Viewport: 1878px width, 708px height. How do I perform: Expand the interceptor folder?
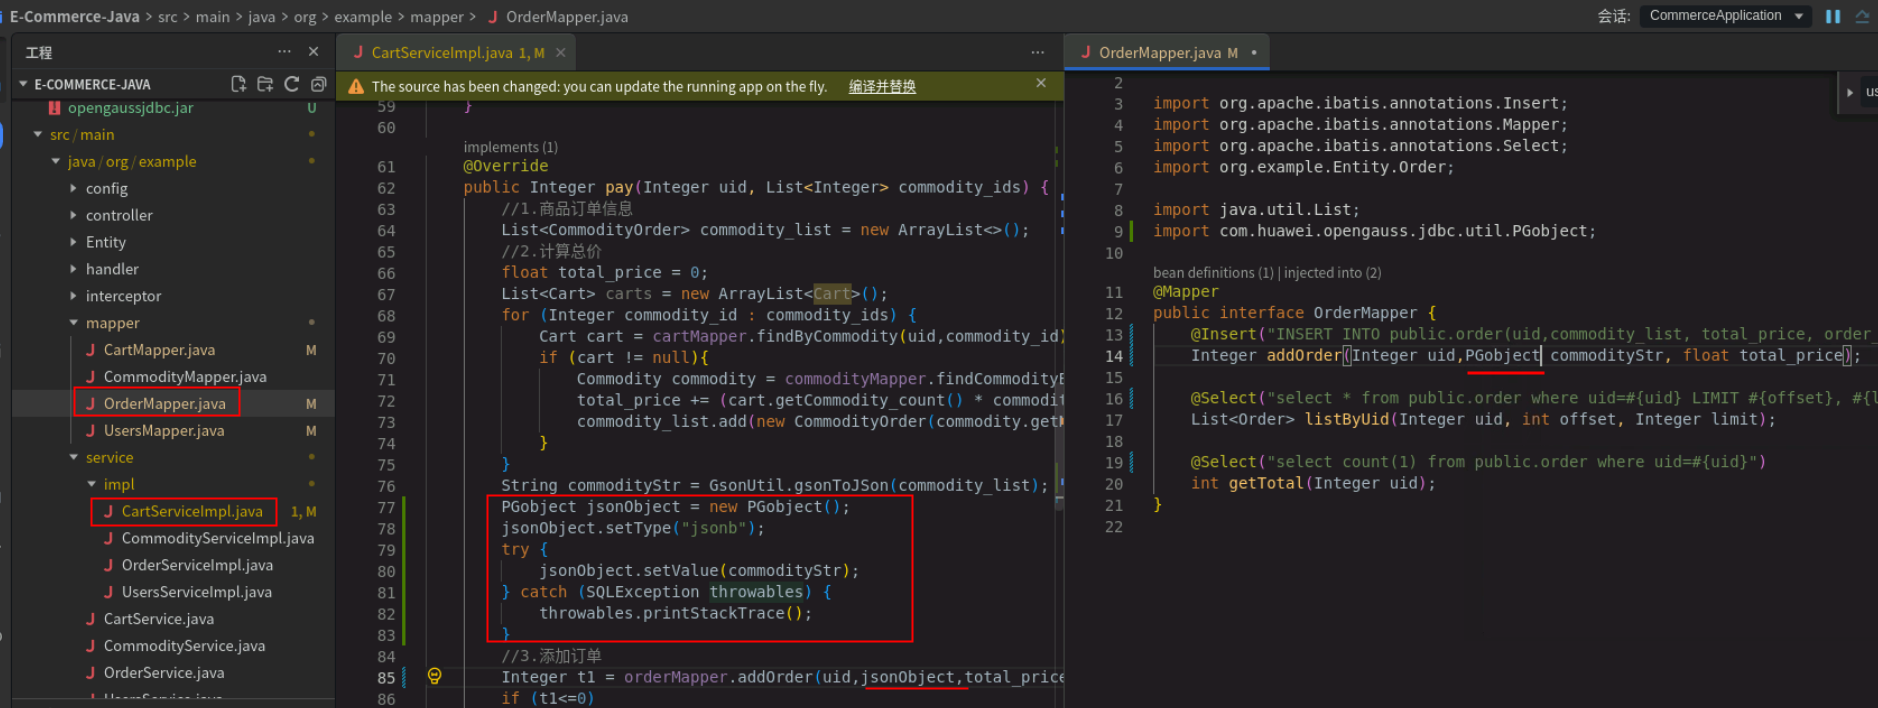click(x=73, y=296)
